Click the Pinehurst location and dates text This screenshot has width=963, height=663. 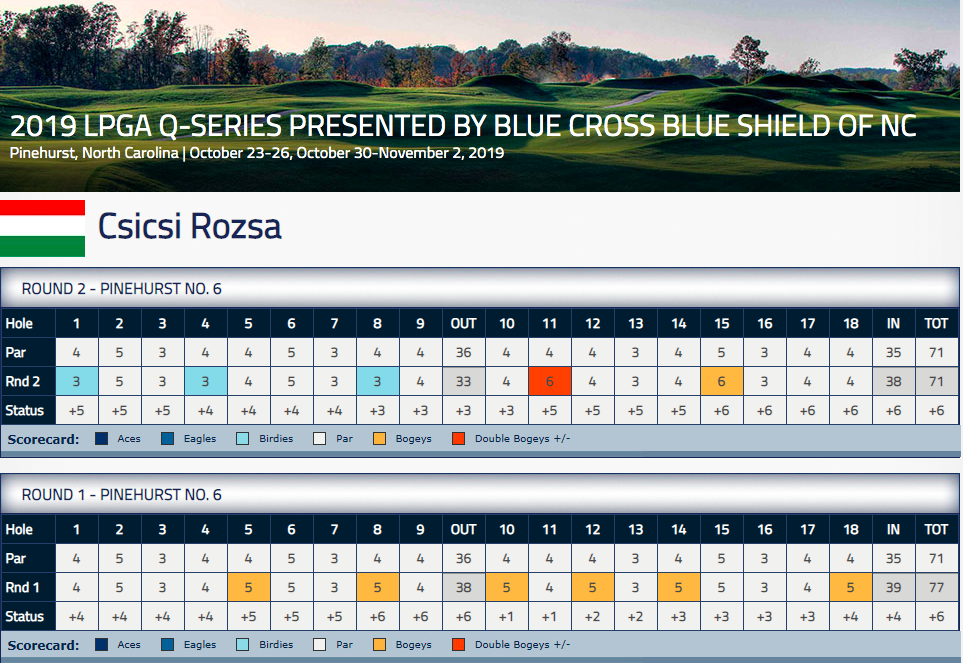pyautogui.click(x=257, y=153)
